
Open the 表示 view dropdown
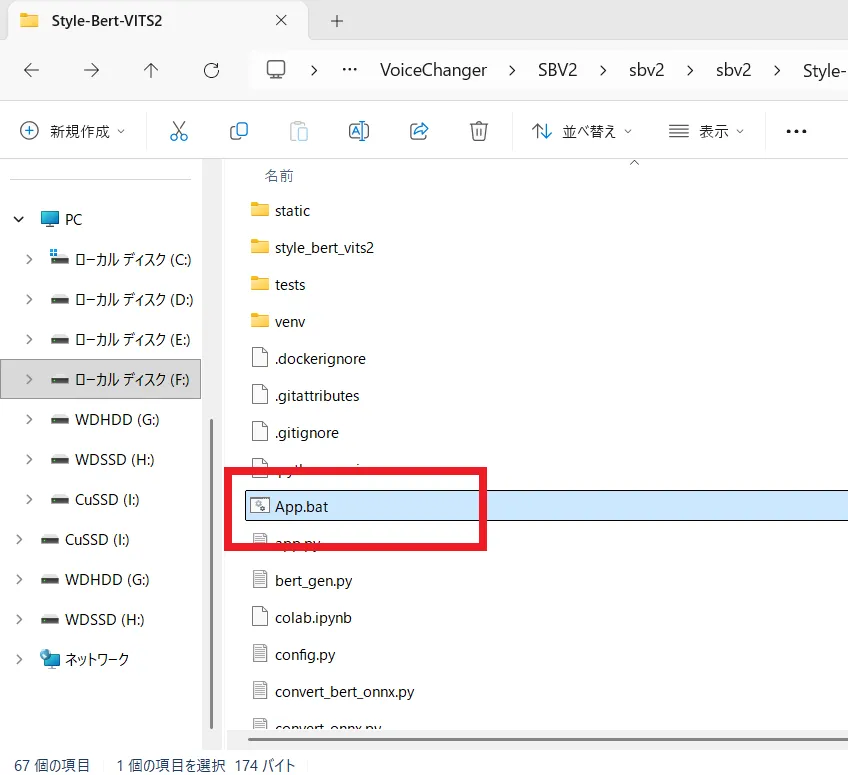tap(707, 131)
